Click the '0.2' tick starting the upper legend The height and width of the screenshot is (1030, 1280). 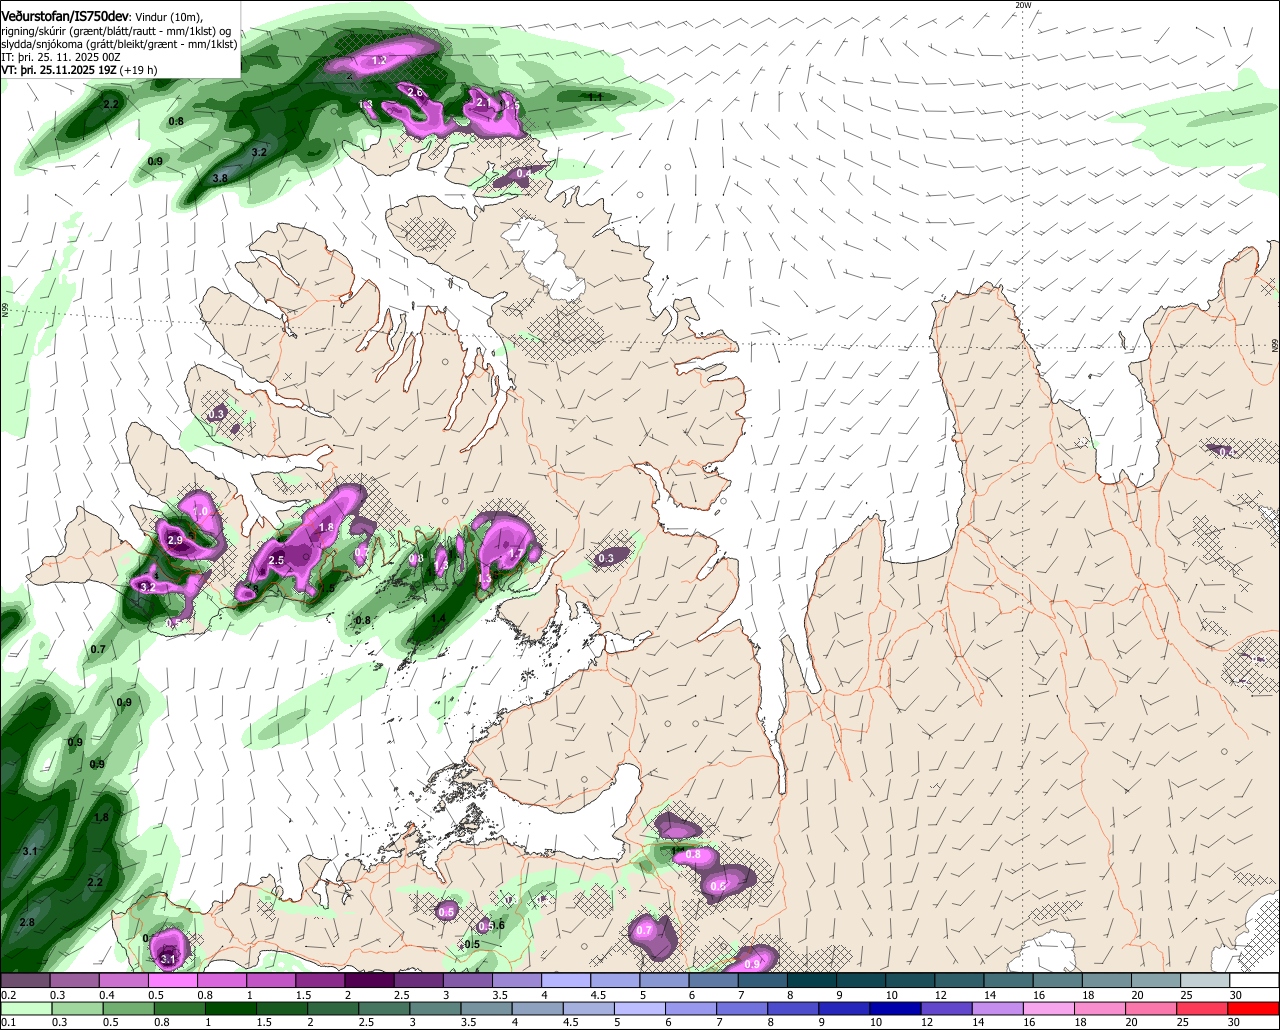coord(8,995)
